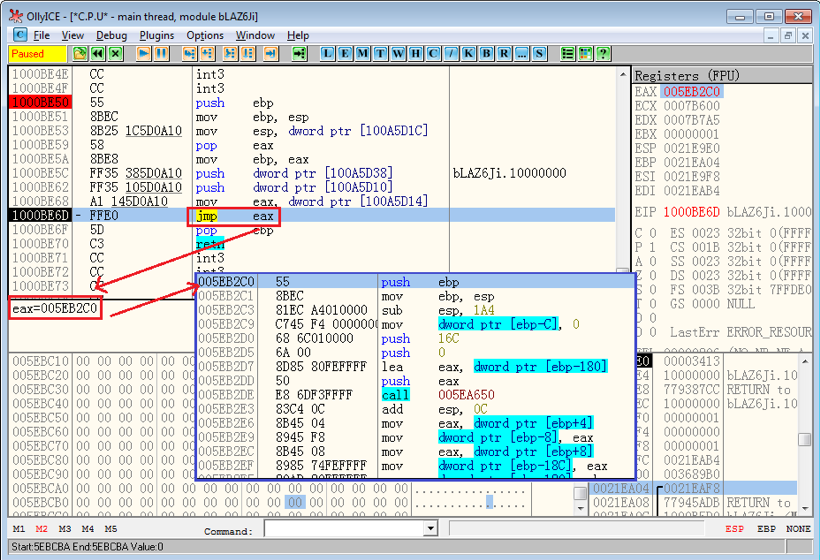Expand the Command combo box dropdown arrow
This screenshot has height=560, width=820.
431,529
